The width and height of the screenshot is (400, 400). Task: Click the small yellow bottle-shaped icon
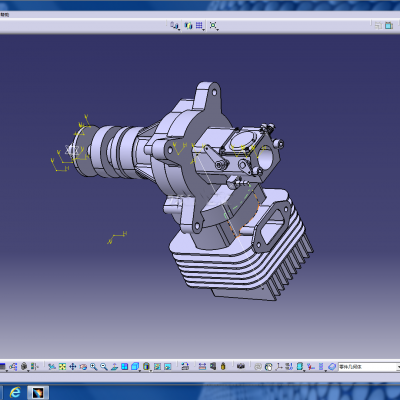coord(223,367)
